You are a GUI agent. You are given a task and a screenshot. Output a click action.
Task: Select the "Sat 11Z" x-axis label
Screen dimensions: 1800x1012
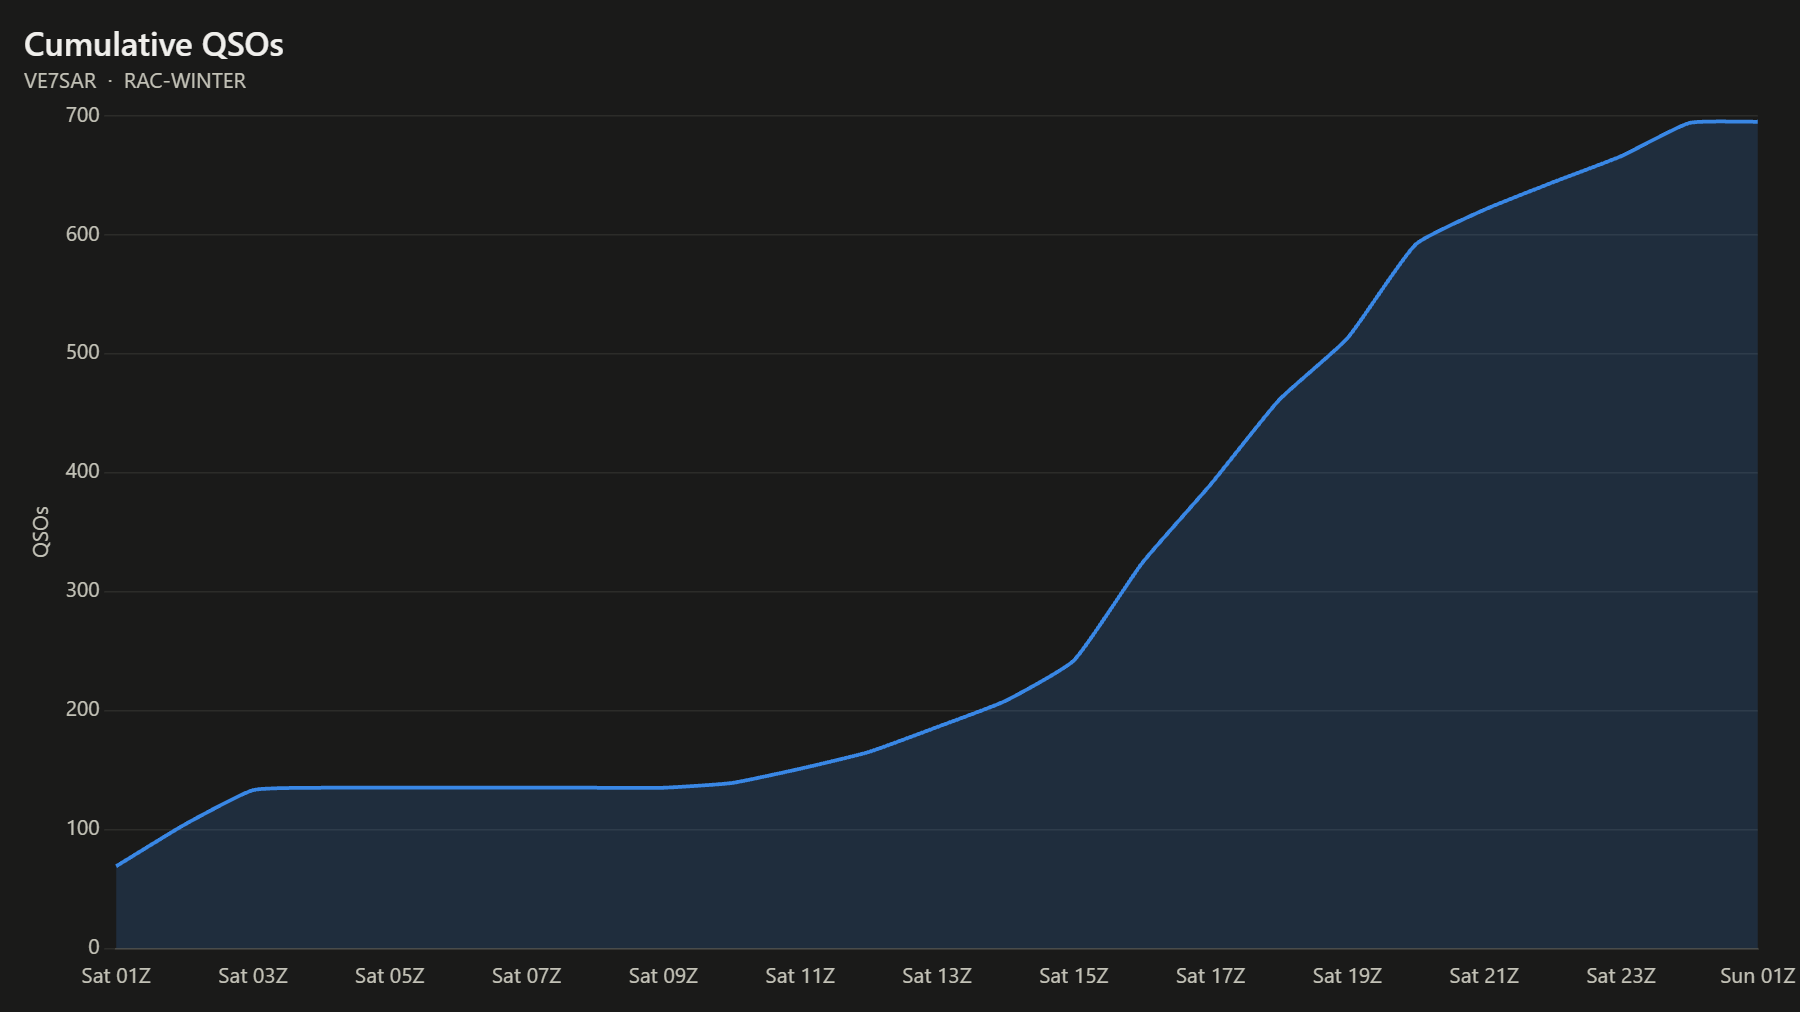(800, 976)
